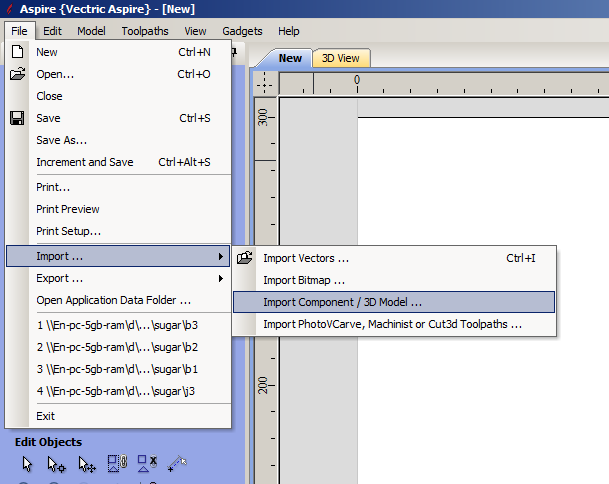The width and height of the screenshot is (609, 484).
Task: Click the Edit Objects section heading
Action: point(48,442)
